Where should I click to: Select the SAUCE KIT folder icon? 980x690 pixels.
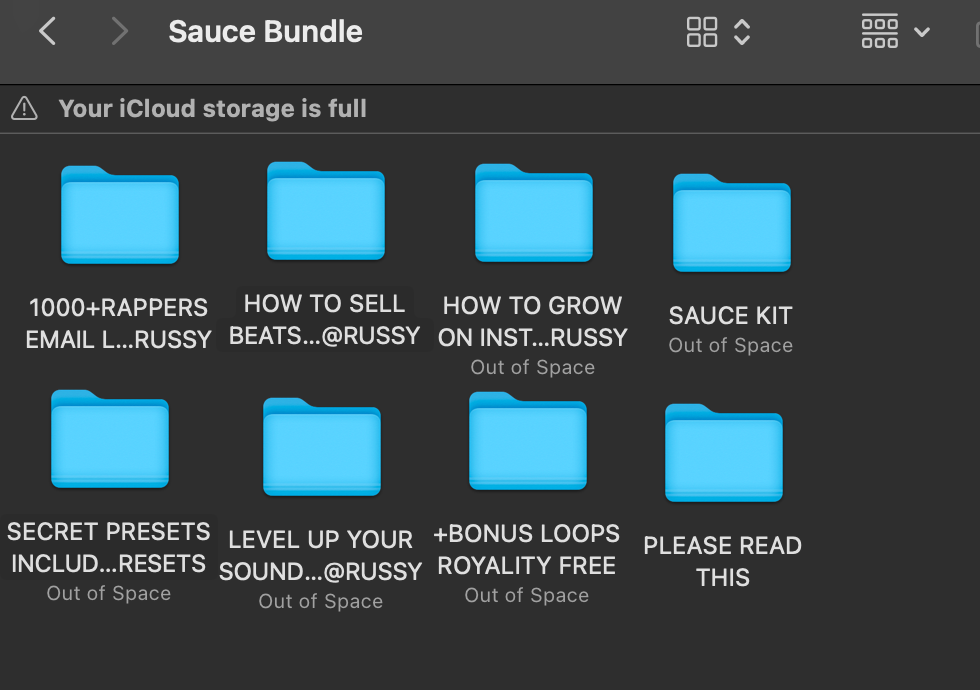pos(731,223)
